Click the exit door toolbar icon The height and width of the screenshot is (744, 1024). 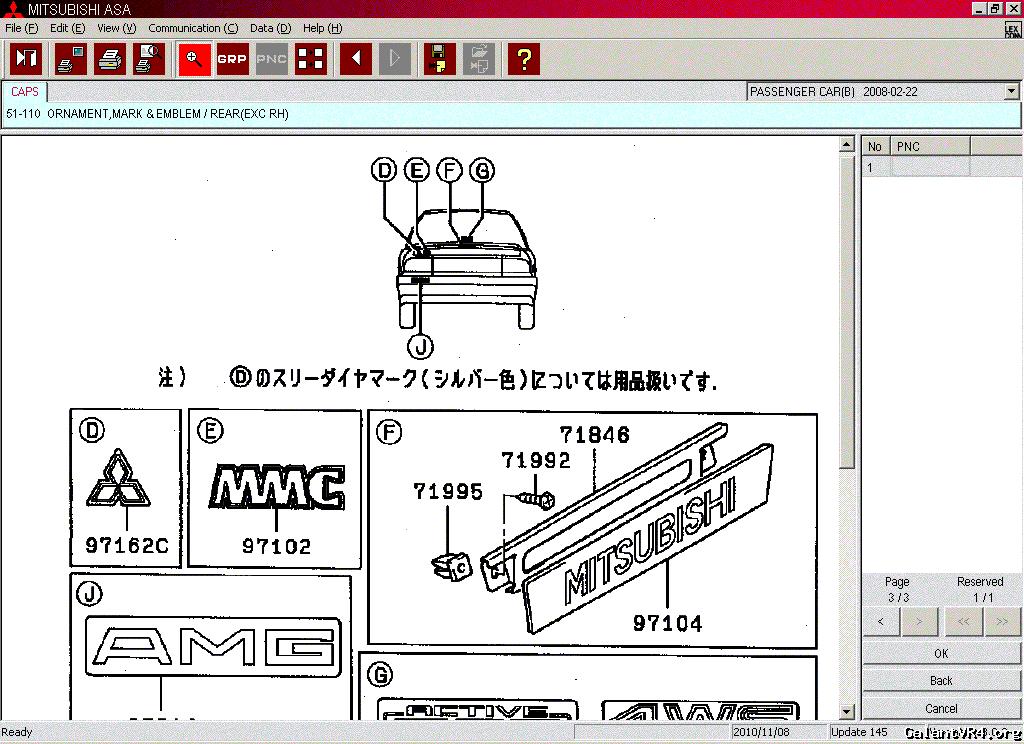coord(26,59)
